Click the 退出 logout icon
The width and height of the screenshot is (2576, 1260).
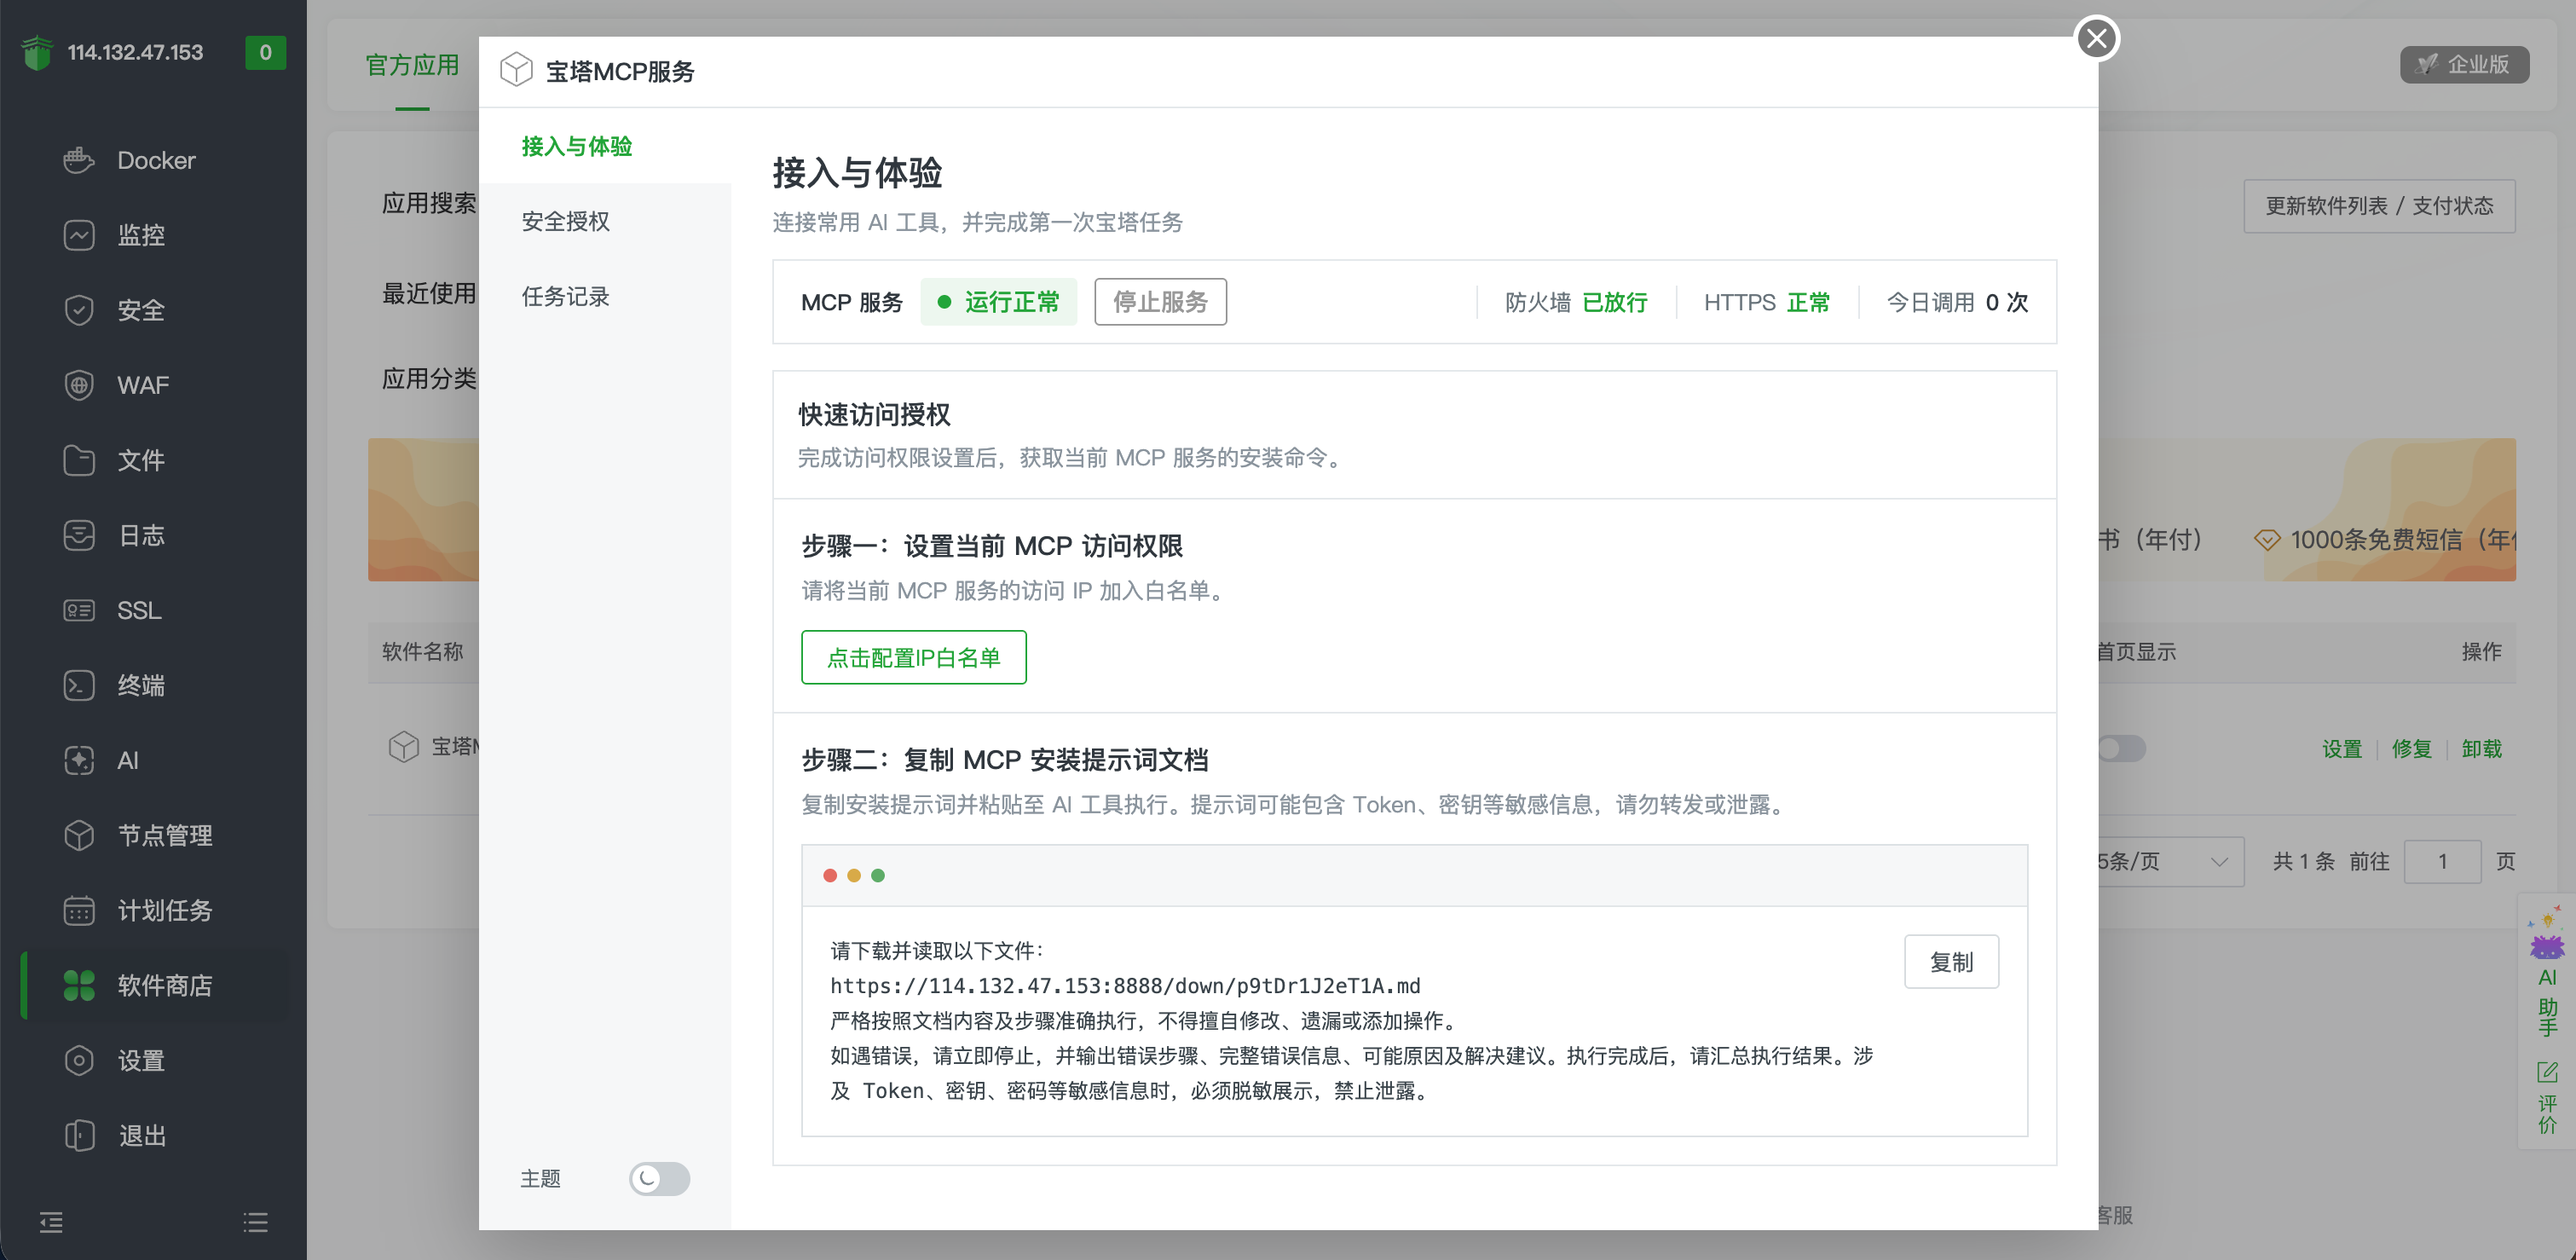pos(79,1135)
